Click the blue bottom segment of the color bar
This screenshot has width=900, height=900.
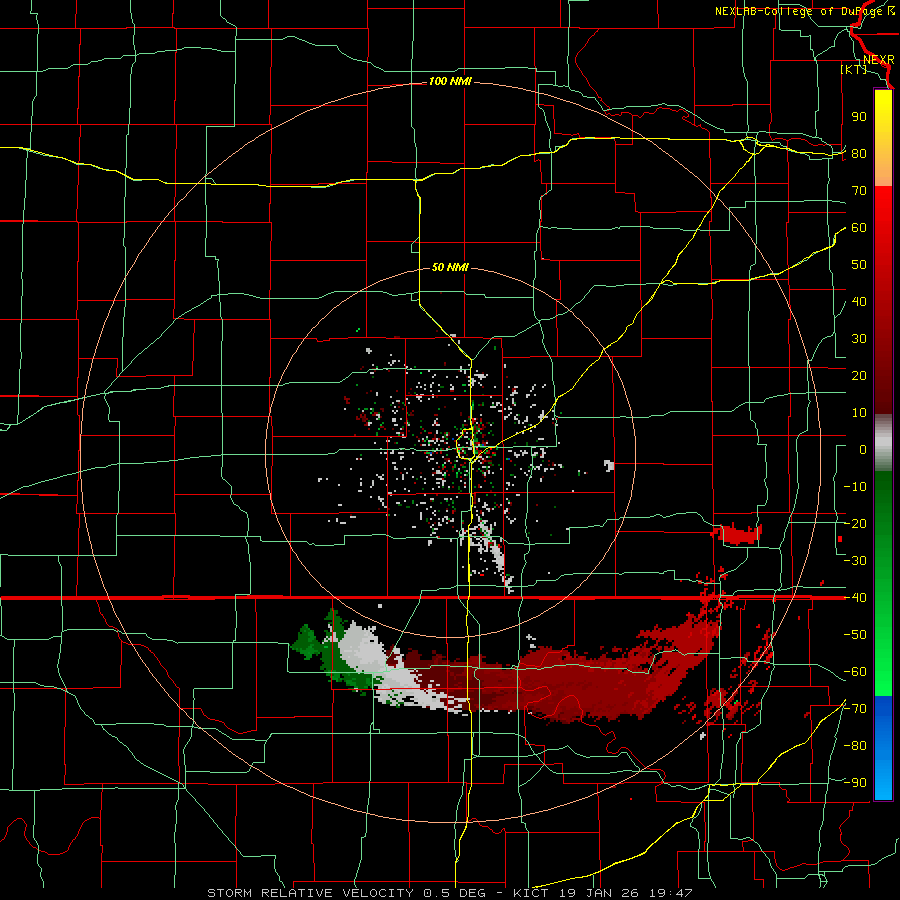coord(883,748)
